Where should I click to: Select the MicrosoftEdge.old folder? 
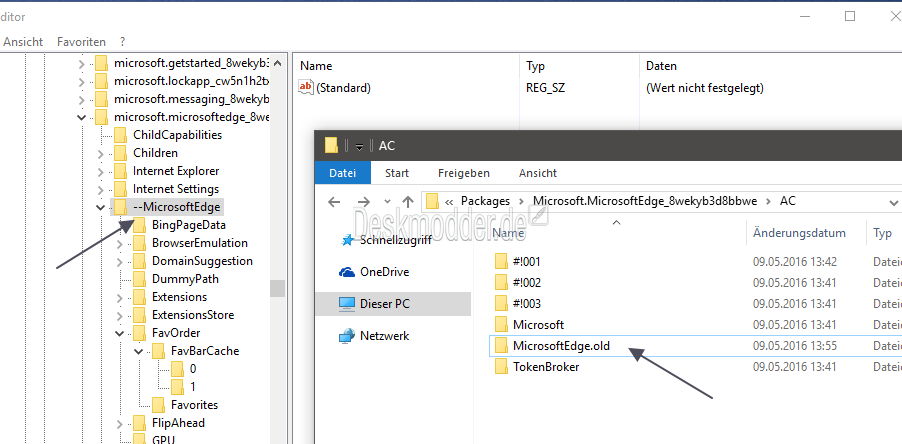pyautogui.click(x=561, y=346)
